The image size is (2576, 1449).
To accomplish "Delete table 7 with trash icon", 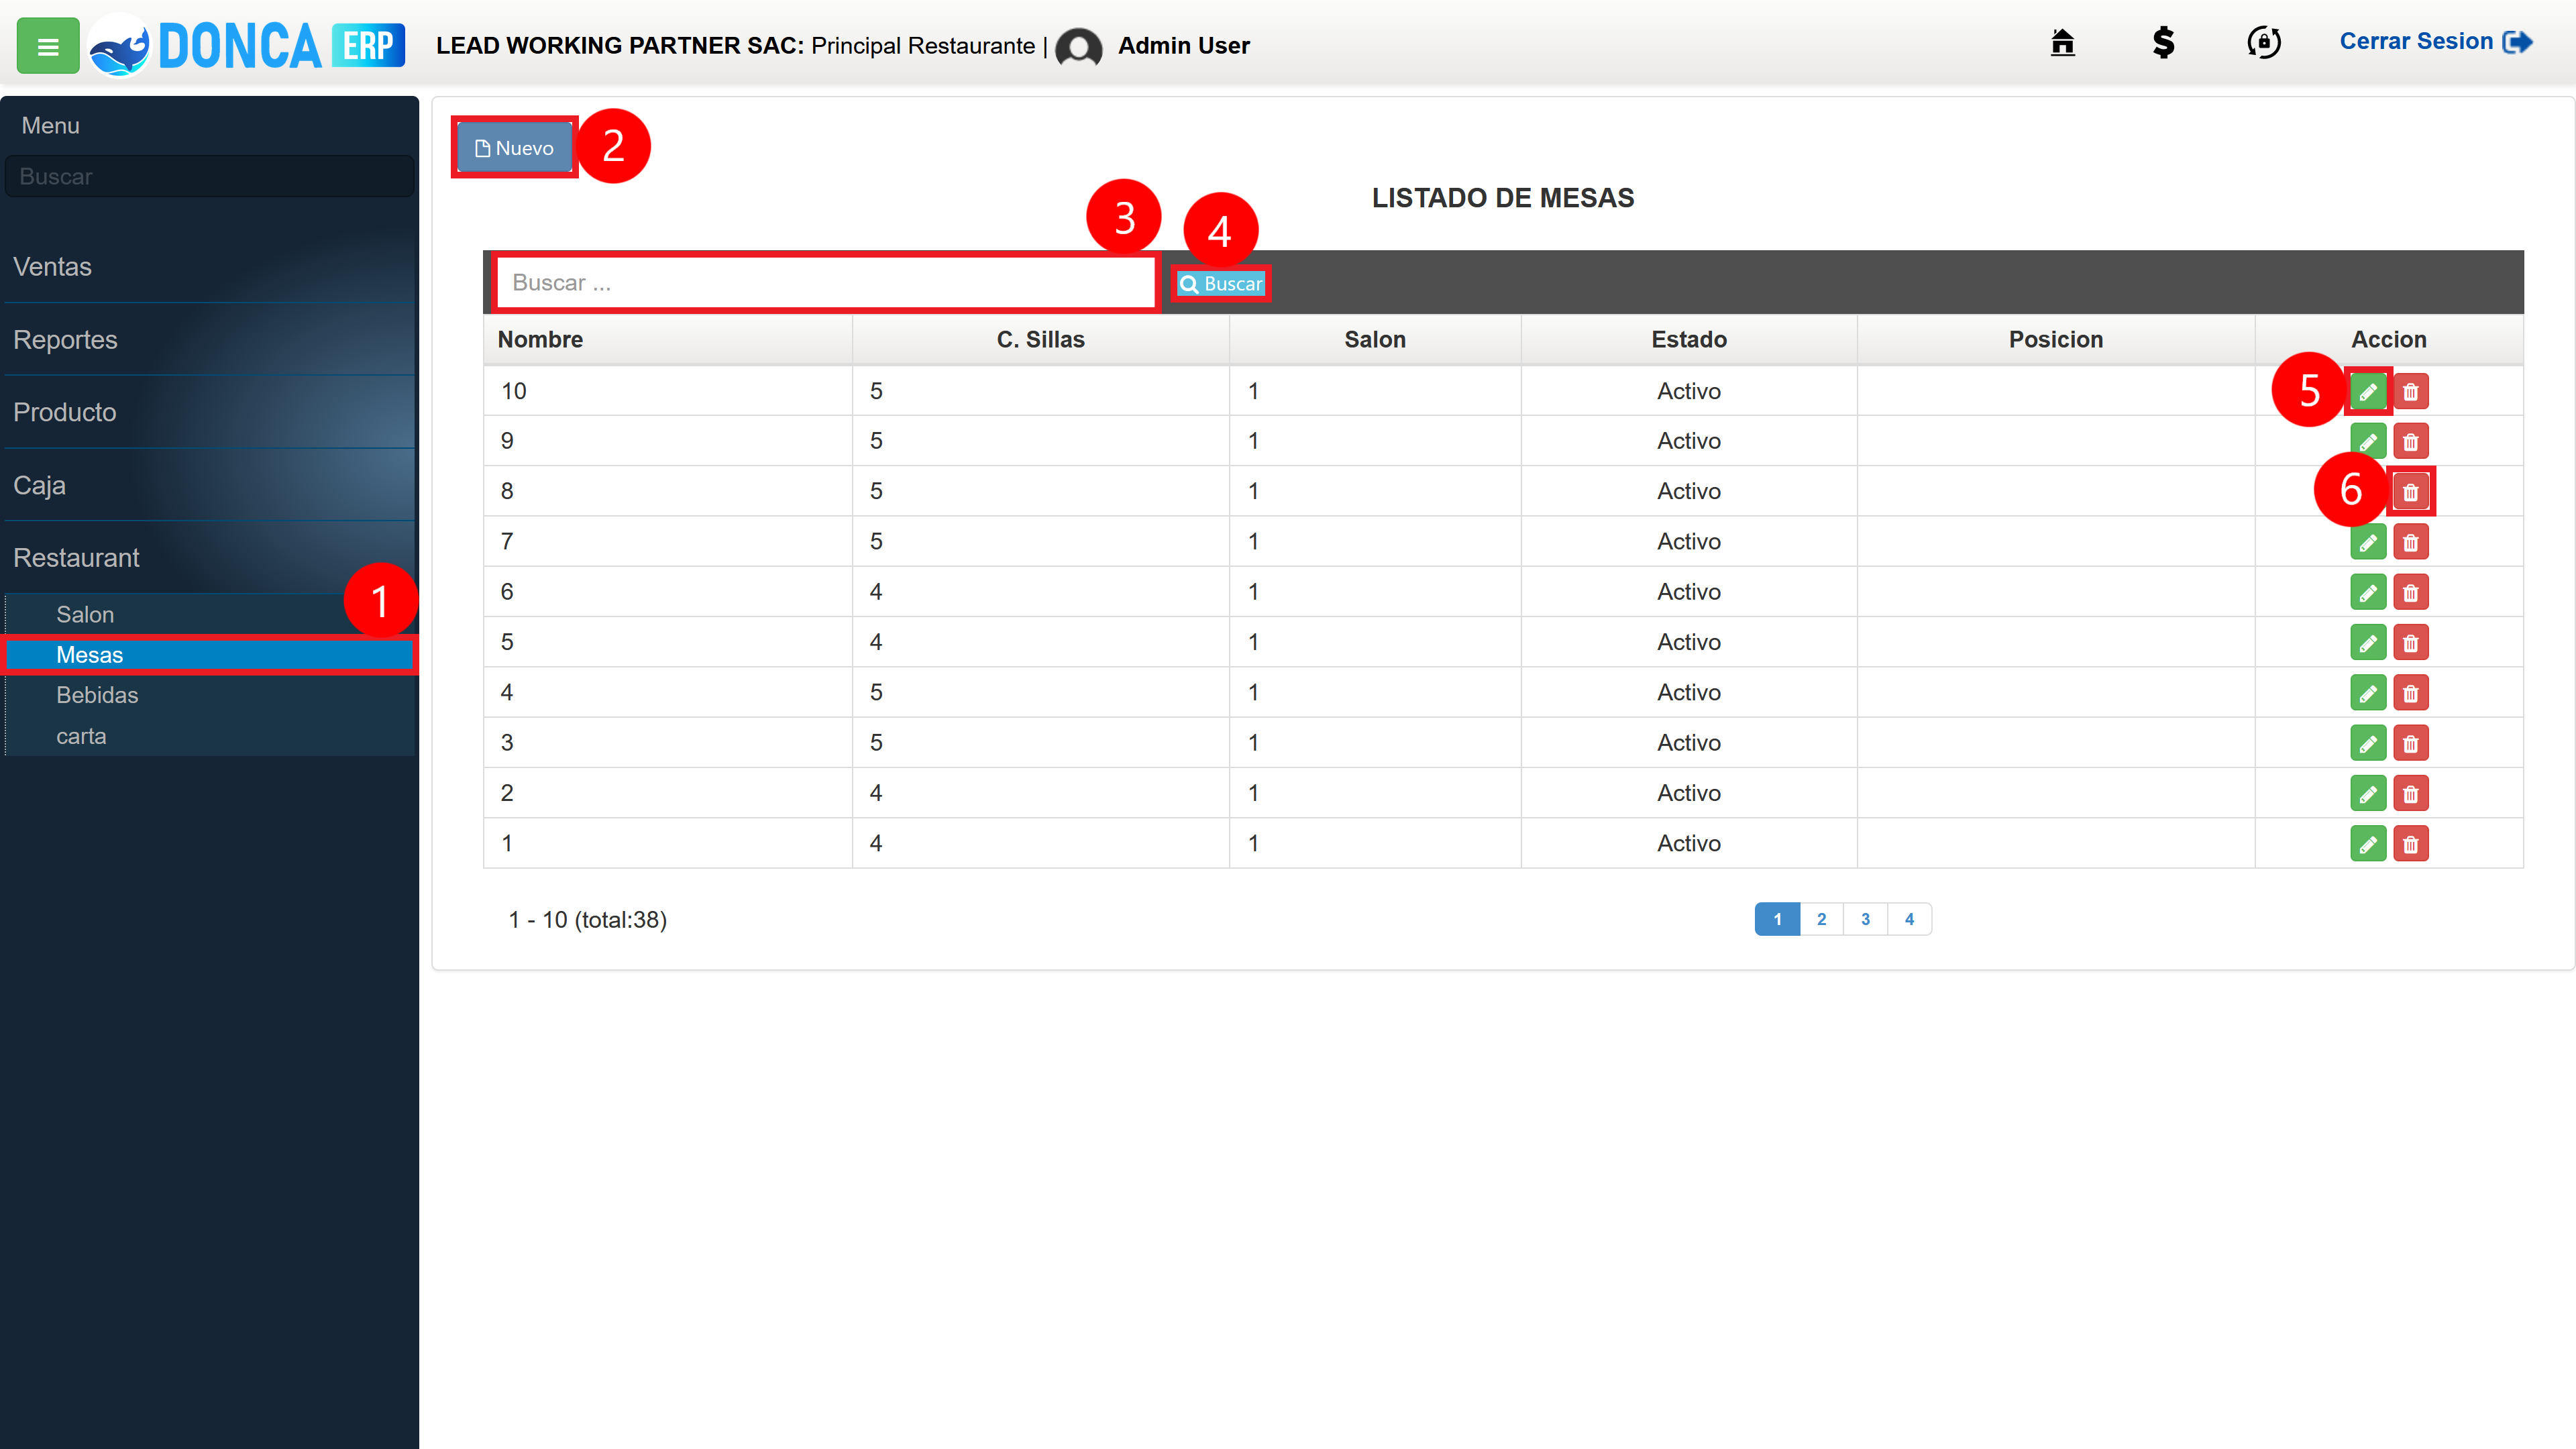I will pos(2410,542).
